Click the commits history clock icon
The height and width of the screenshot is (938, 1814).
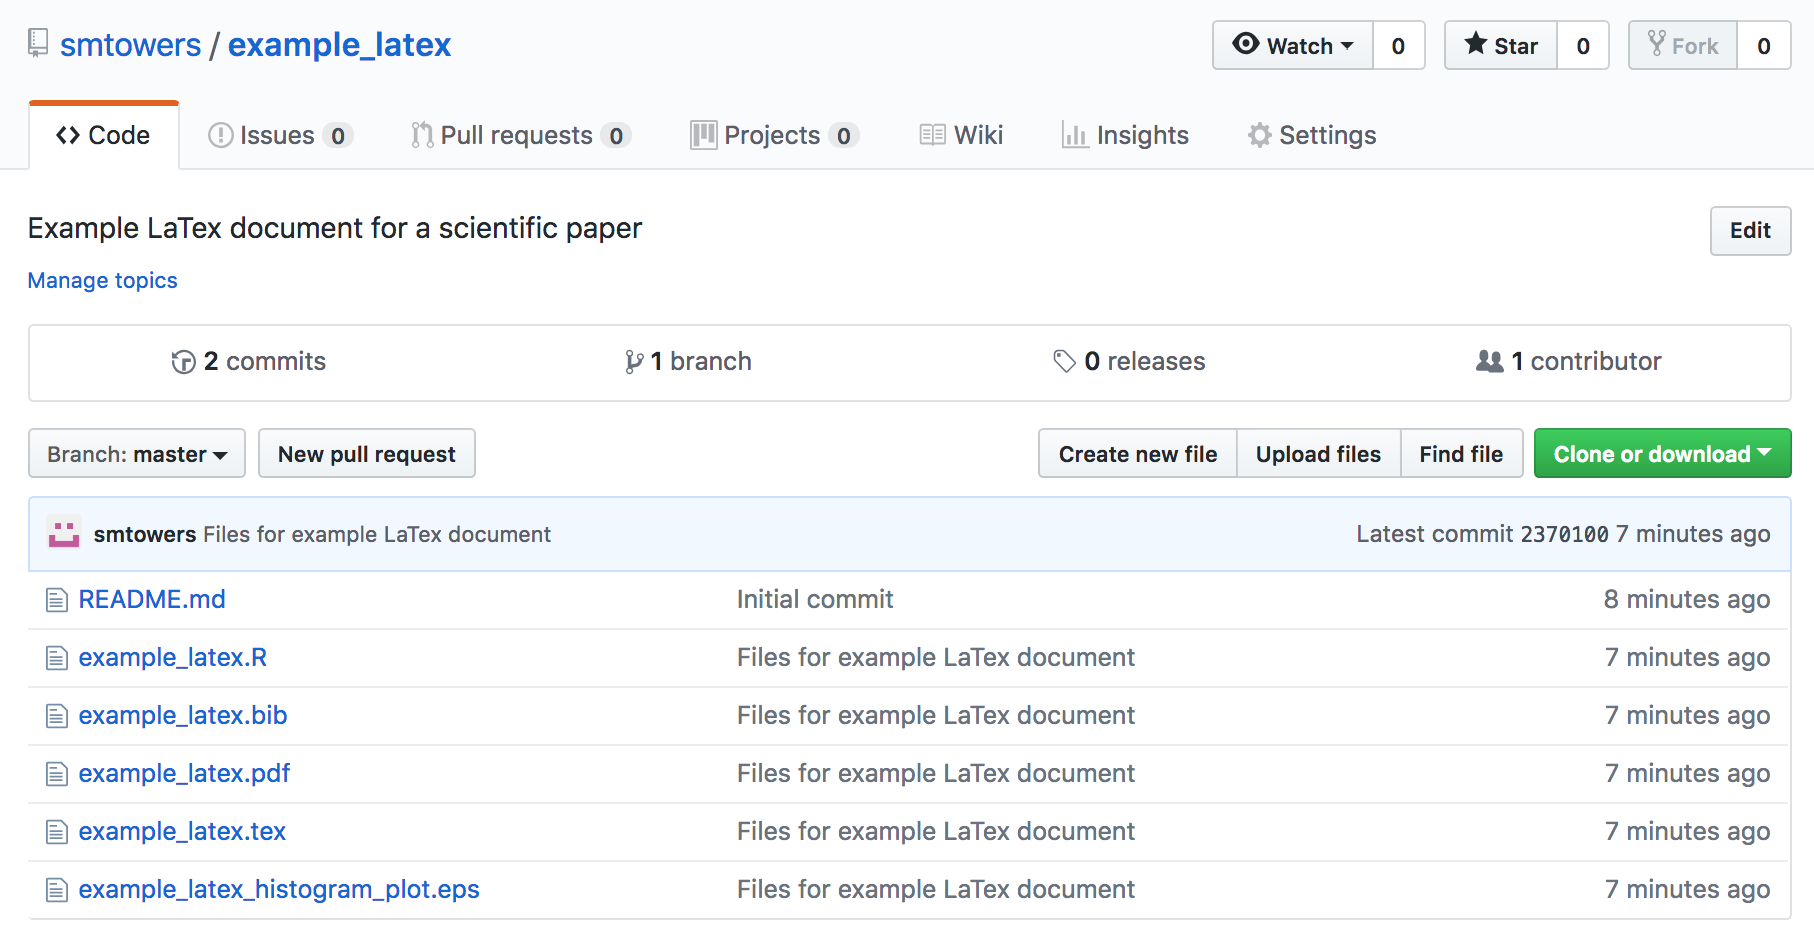tap(183, 362)
